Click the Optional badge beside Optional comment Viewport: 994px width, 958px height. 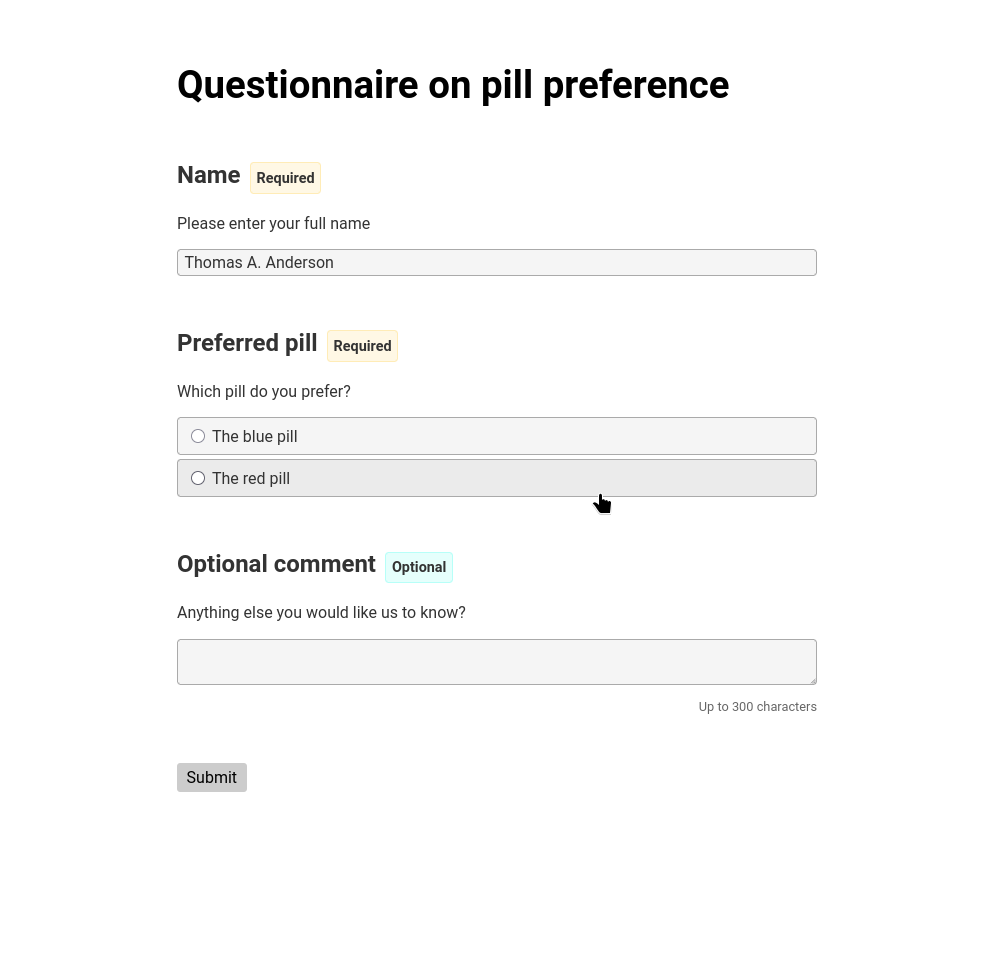[419, 567]
